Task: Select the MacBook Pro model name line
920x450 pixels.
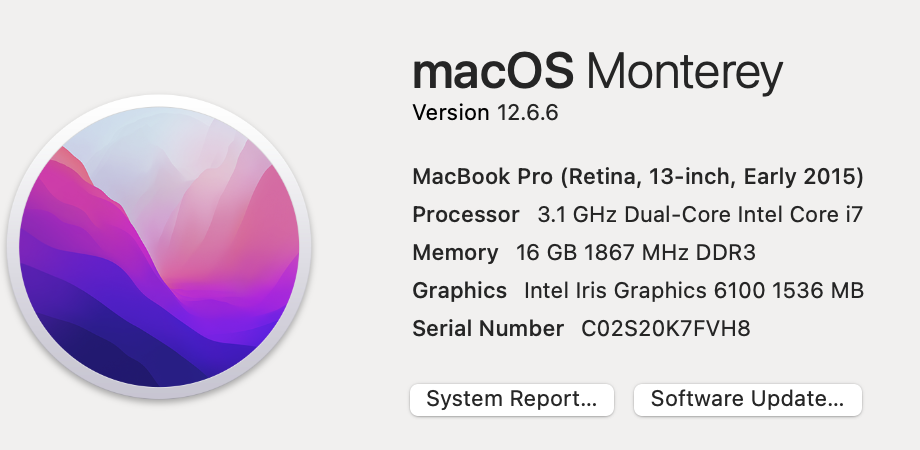Action: (x=638, y=177)
